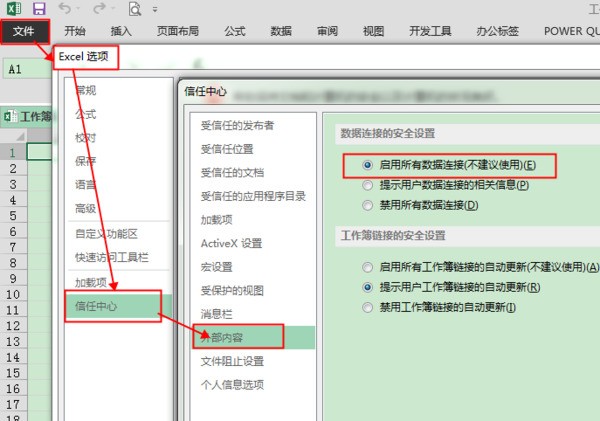Select 禁用所有数据连接 radio button
600x421 pixels.
pos(367,206)
